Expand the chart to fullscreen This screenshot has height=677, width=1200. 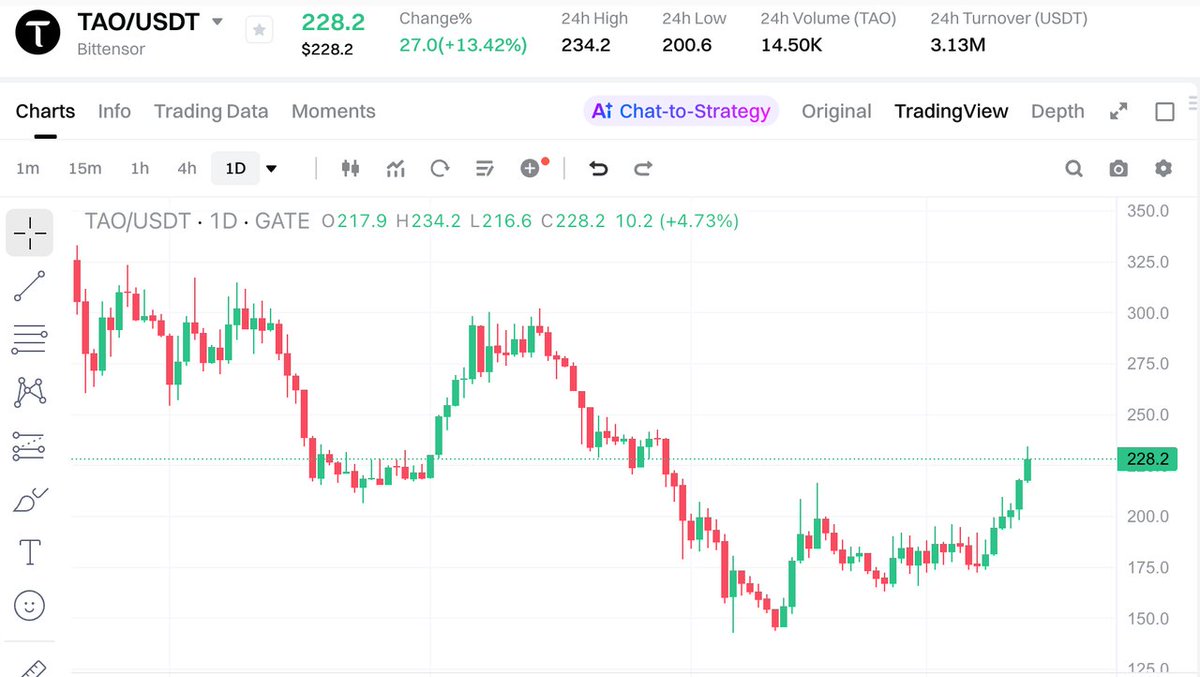[x=1119, y=112]
